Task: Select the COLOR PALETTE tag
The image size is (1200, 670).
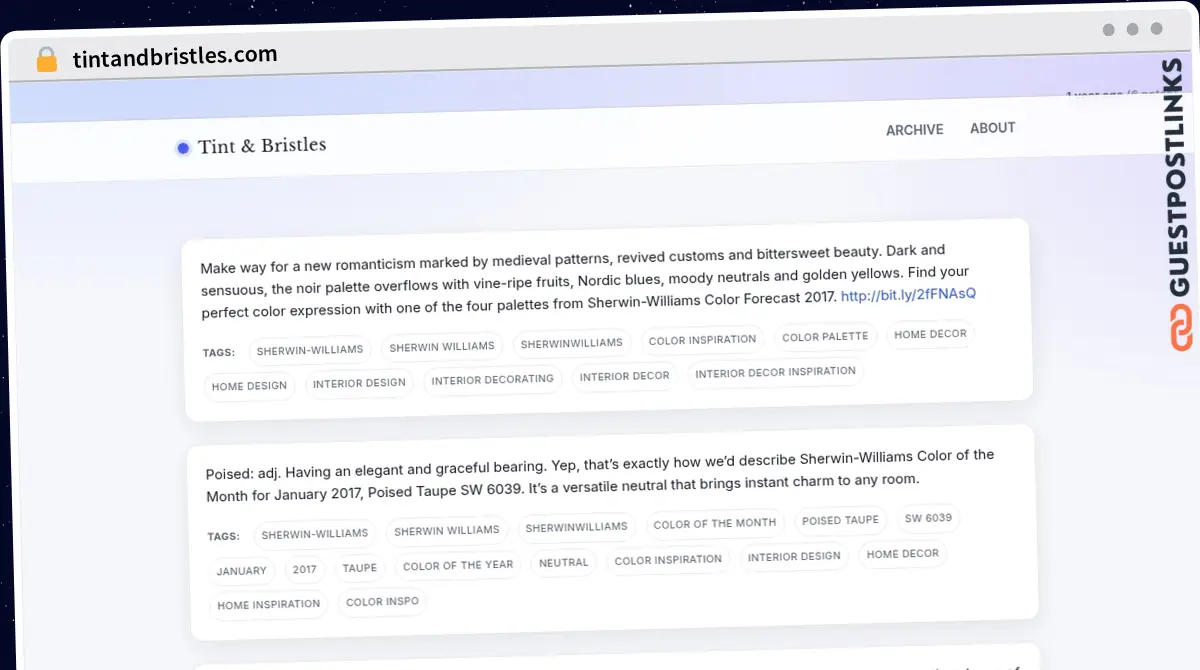Action: (x=825, y=337)
